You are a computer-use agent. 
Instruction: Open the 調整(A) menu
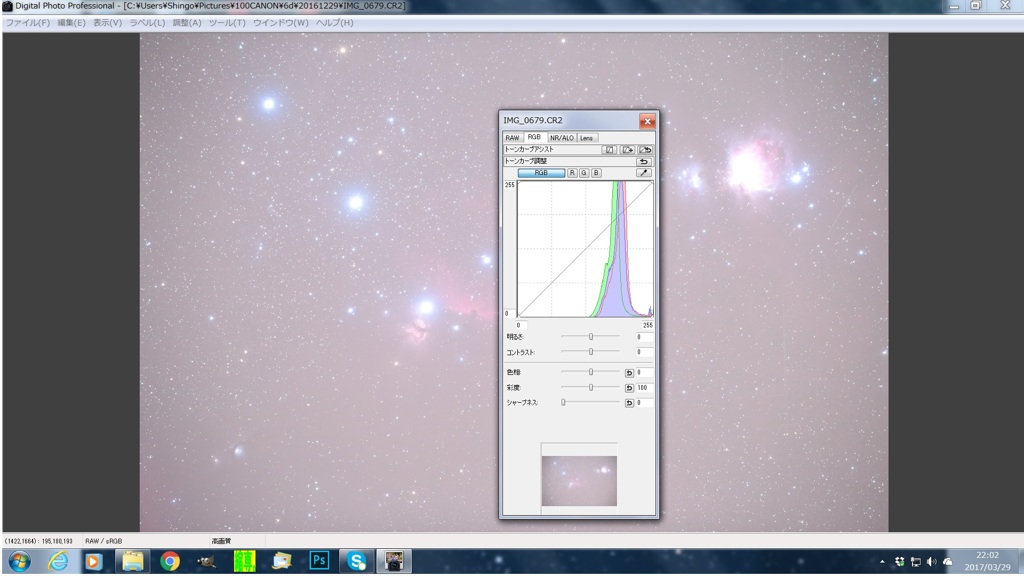[187, 23]
